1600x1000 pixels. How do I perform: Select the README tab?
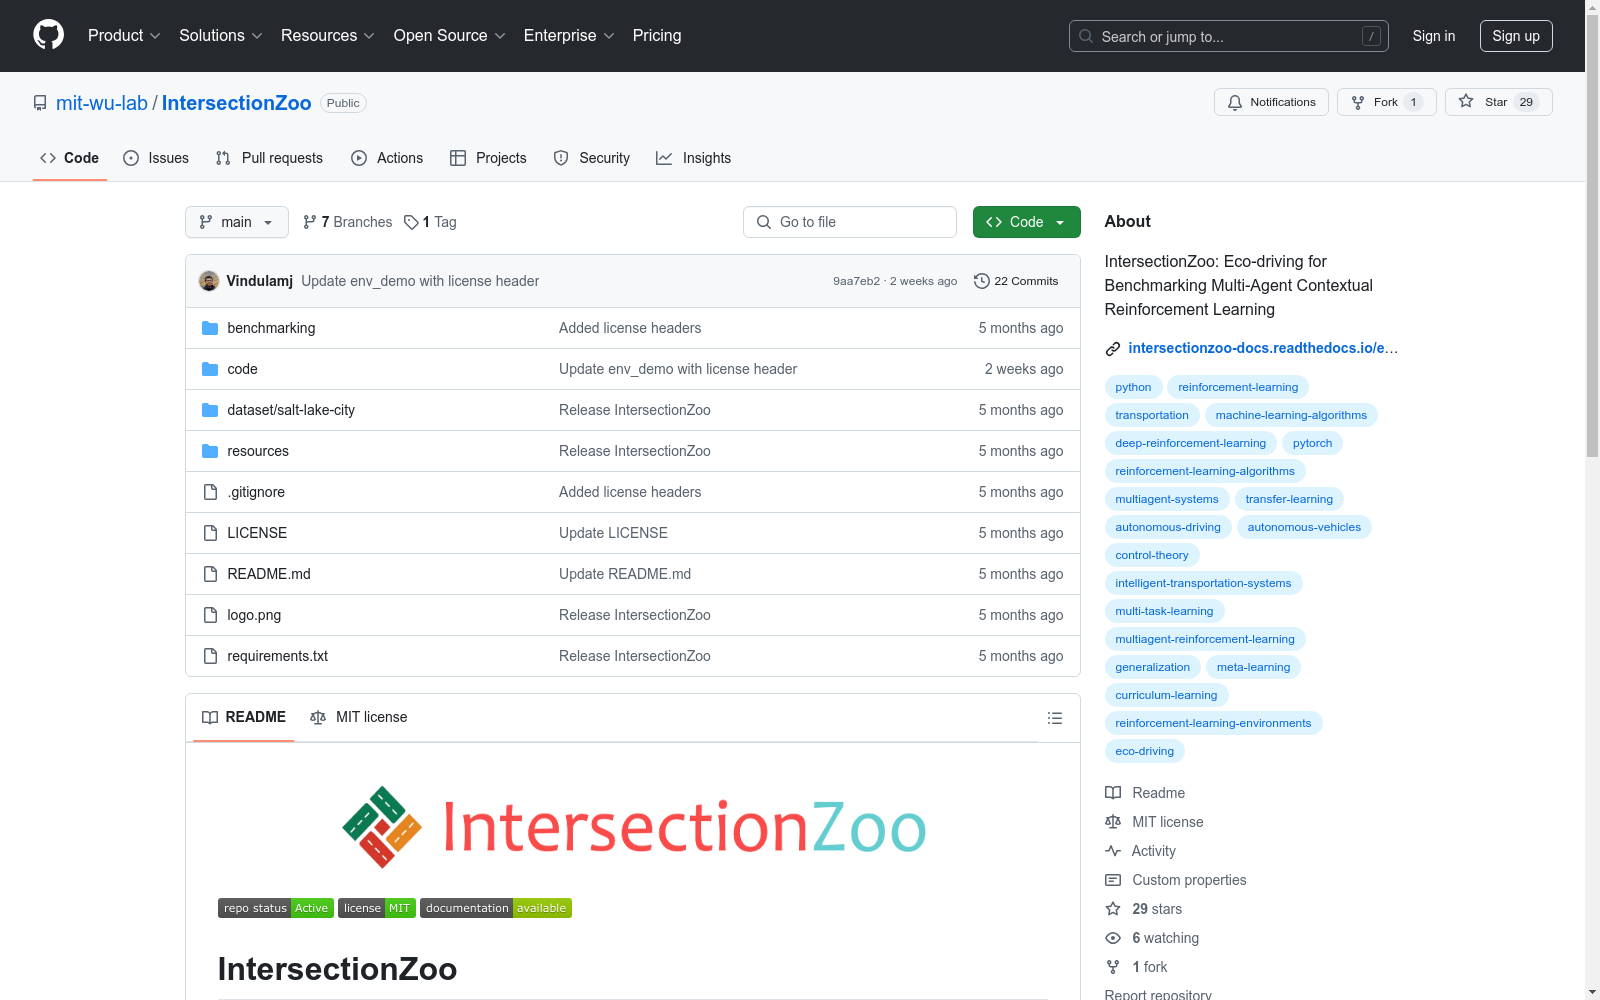coord(244,717)
